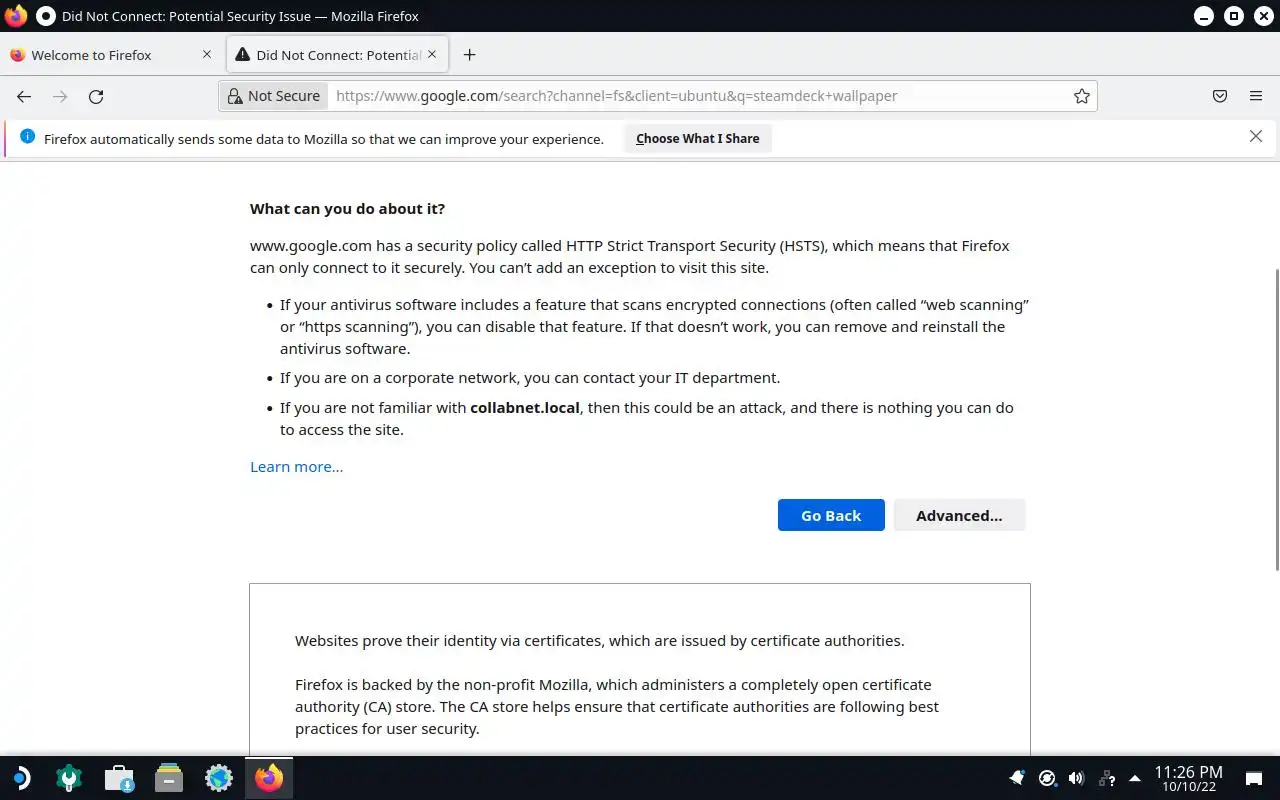The width and height of the screenshot is (1280, 800).
Task: Click the 11:26 PM clock
Action: click(x=1188, y=778)
